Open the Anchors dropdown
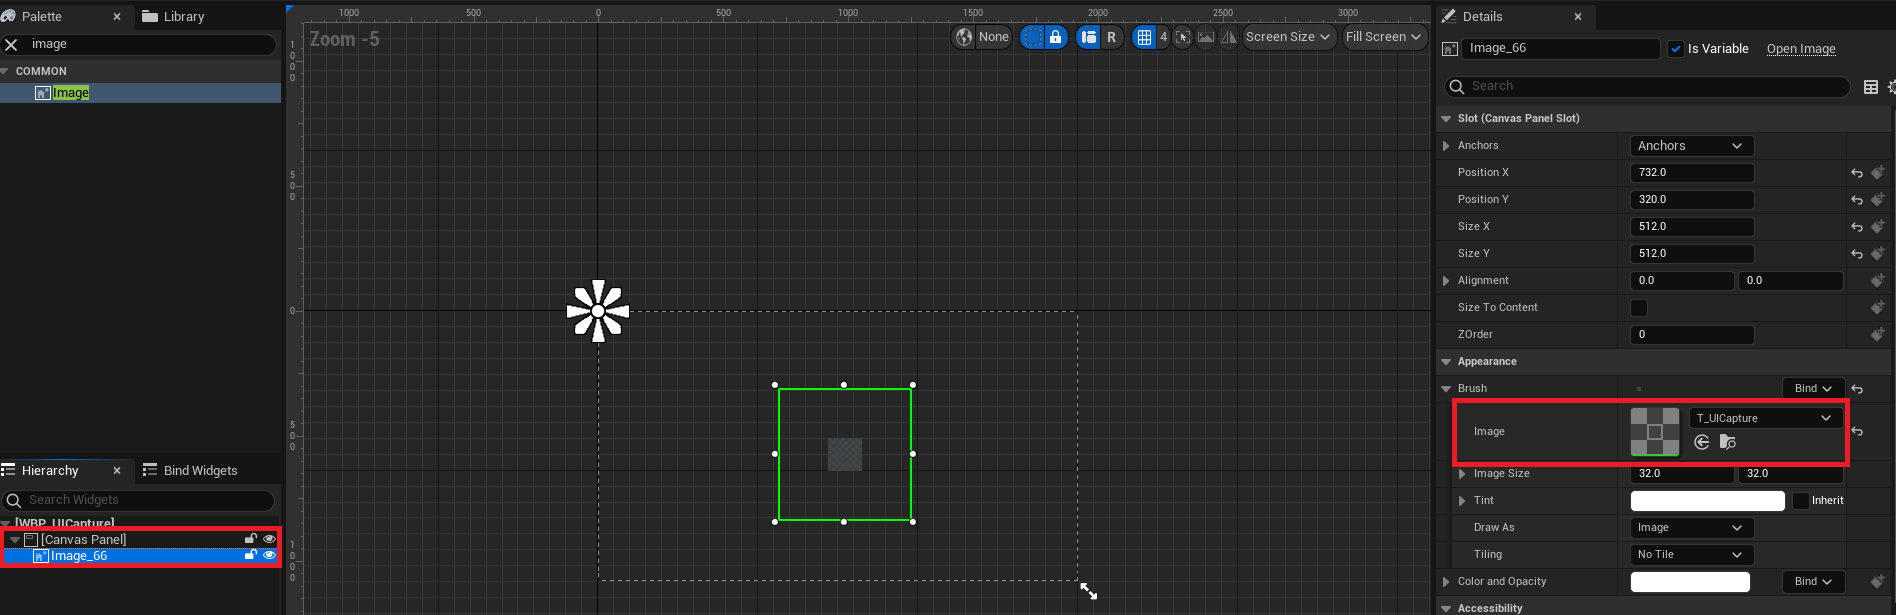Image resolution: width=1896 pixels, height=615 pixels. (x=1692, y=146)
